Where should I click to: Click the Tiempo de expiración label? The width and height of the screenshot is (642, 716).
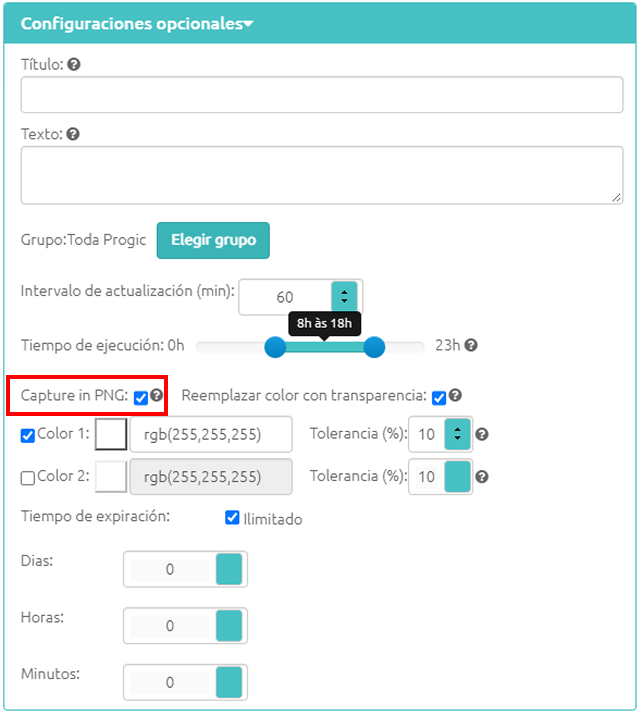click(95, 516)
